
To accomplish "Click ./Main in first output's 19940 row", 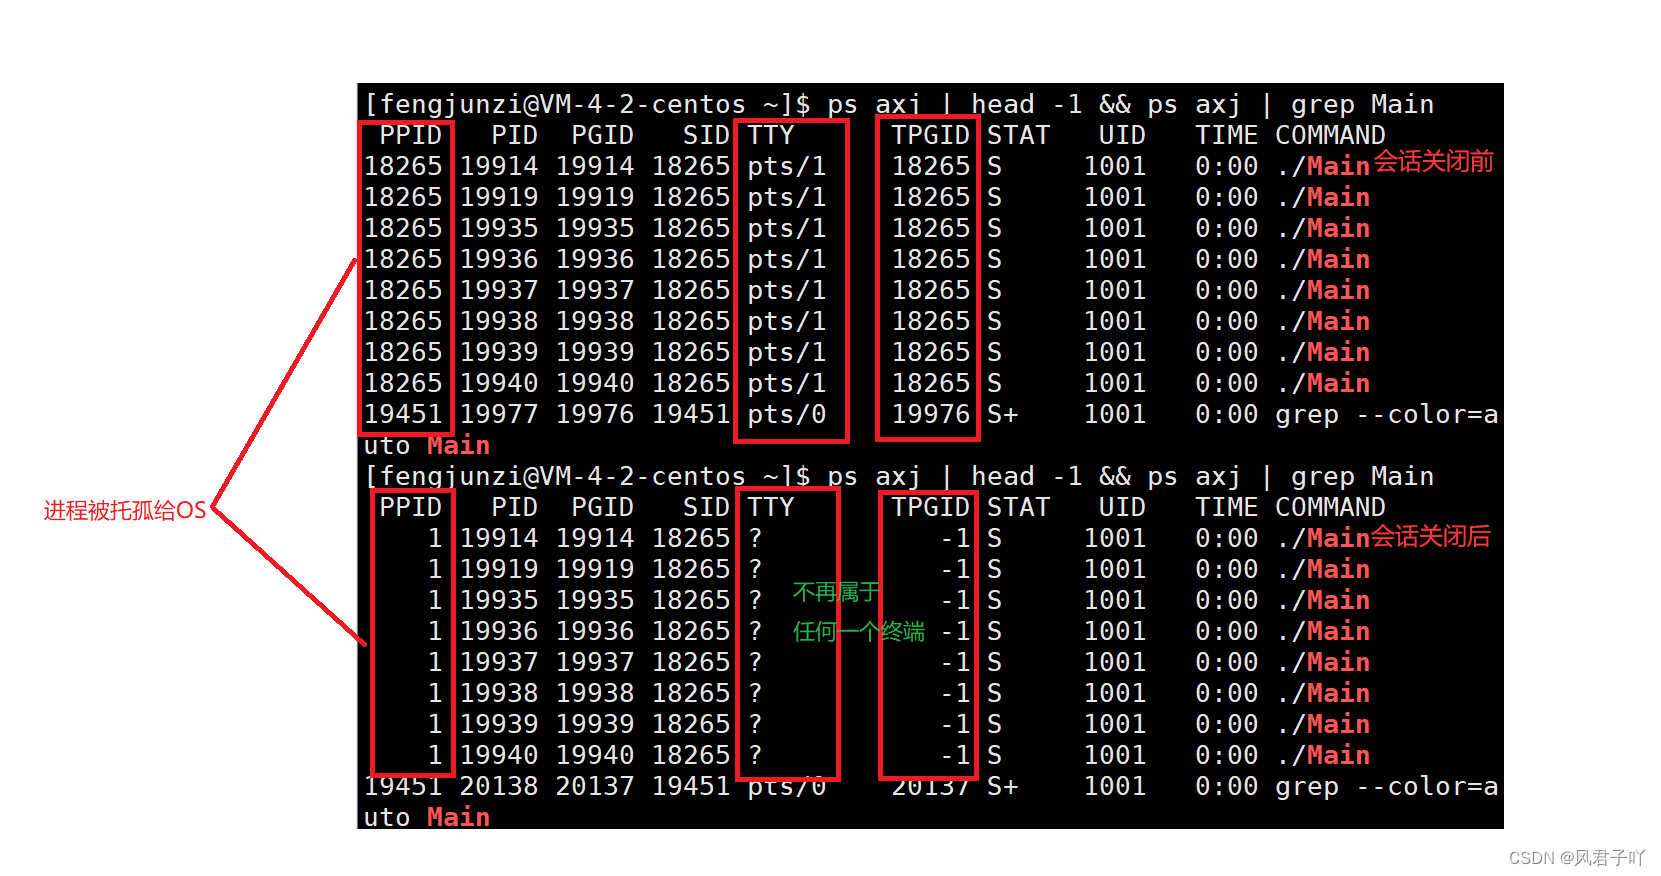I will [x=1323, y=383].
